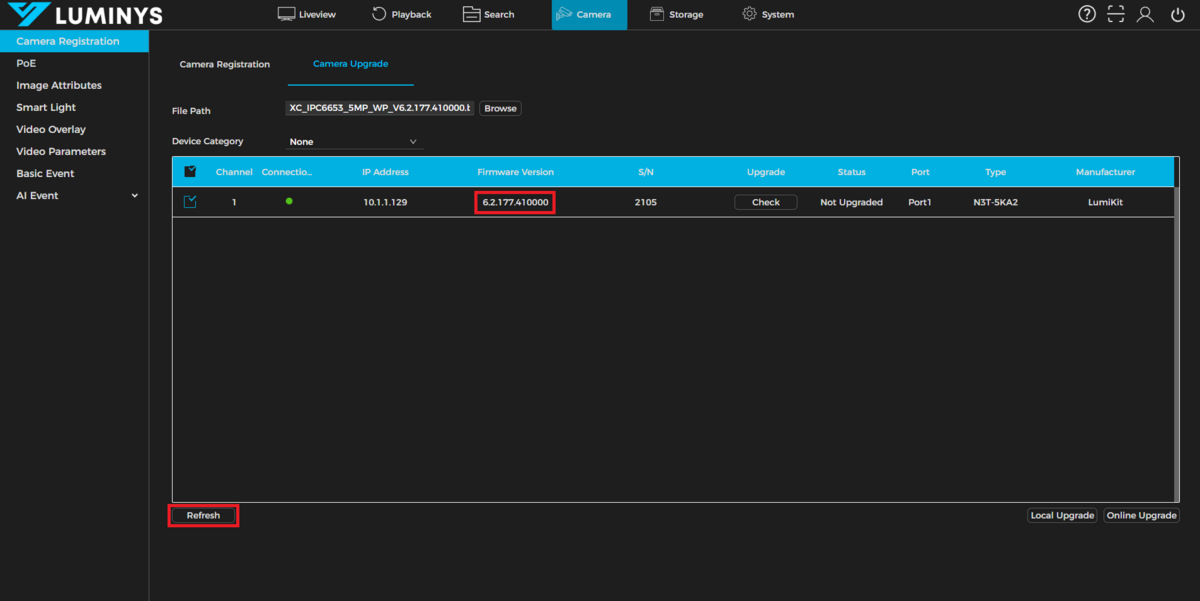Click the help question mark icon

(x=1087, y=14)
